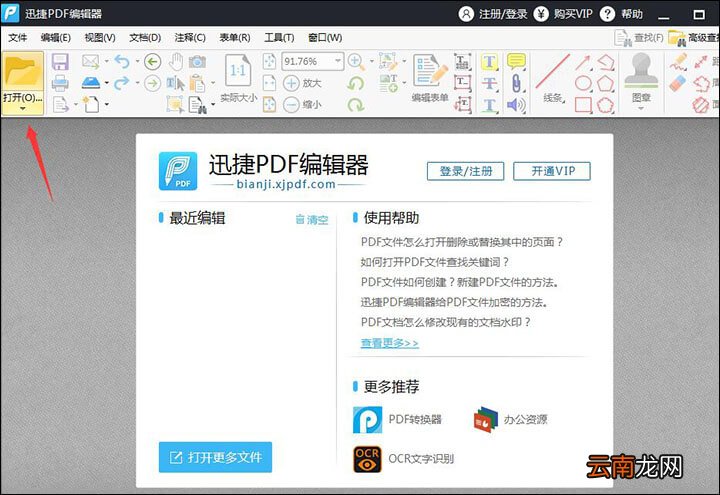Click 购买VIP in the title bar
Viewport: 720px width, 495px height.
563,14
